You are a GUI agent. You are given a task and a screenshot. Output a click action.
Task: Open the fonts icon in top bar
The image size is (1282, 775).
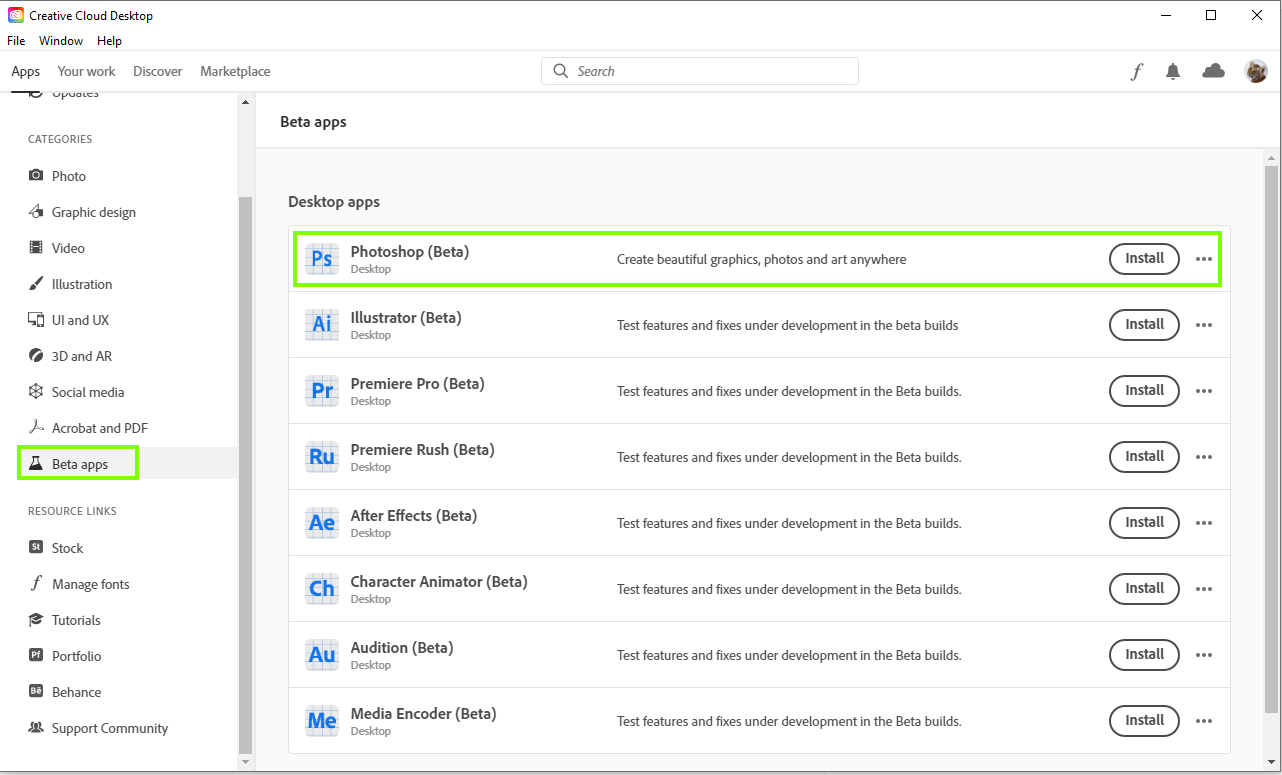click(x=1136, y=71)
